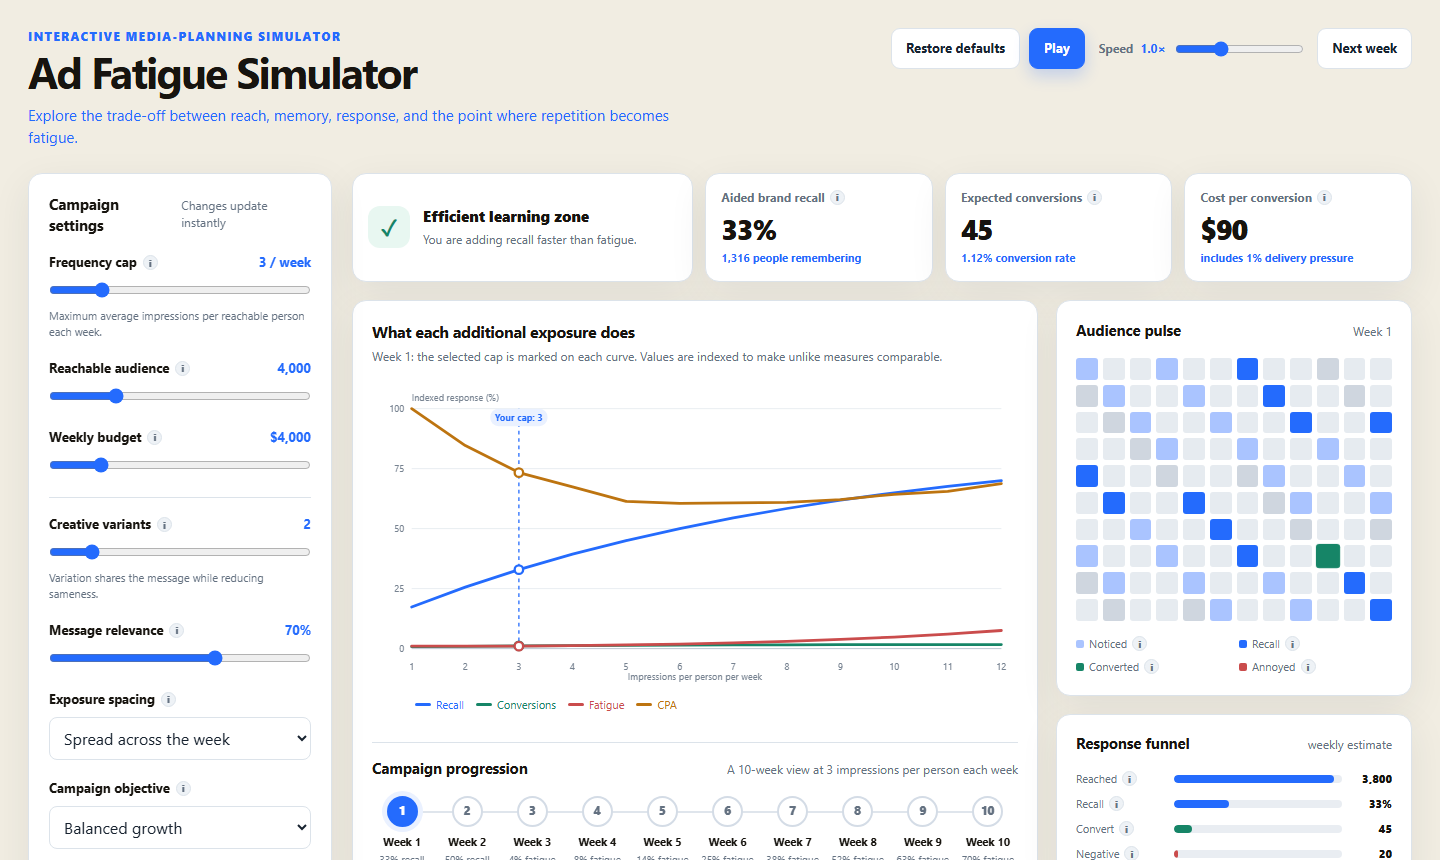
Task: Click the Restore defaults button
Action: coord(955,48)
